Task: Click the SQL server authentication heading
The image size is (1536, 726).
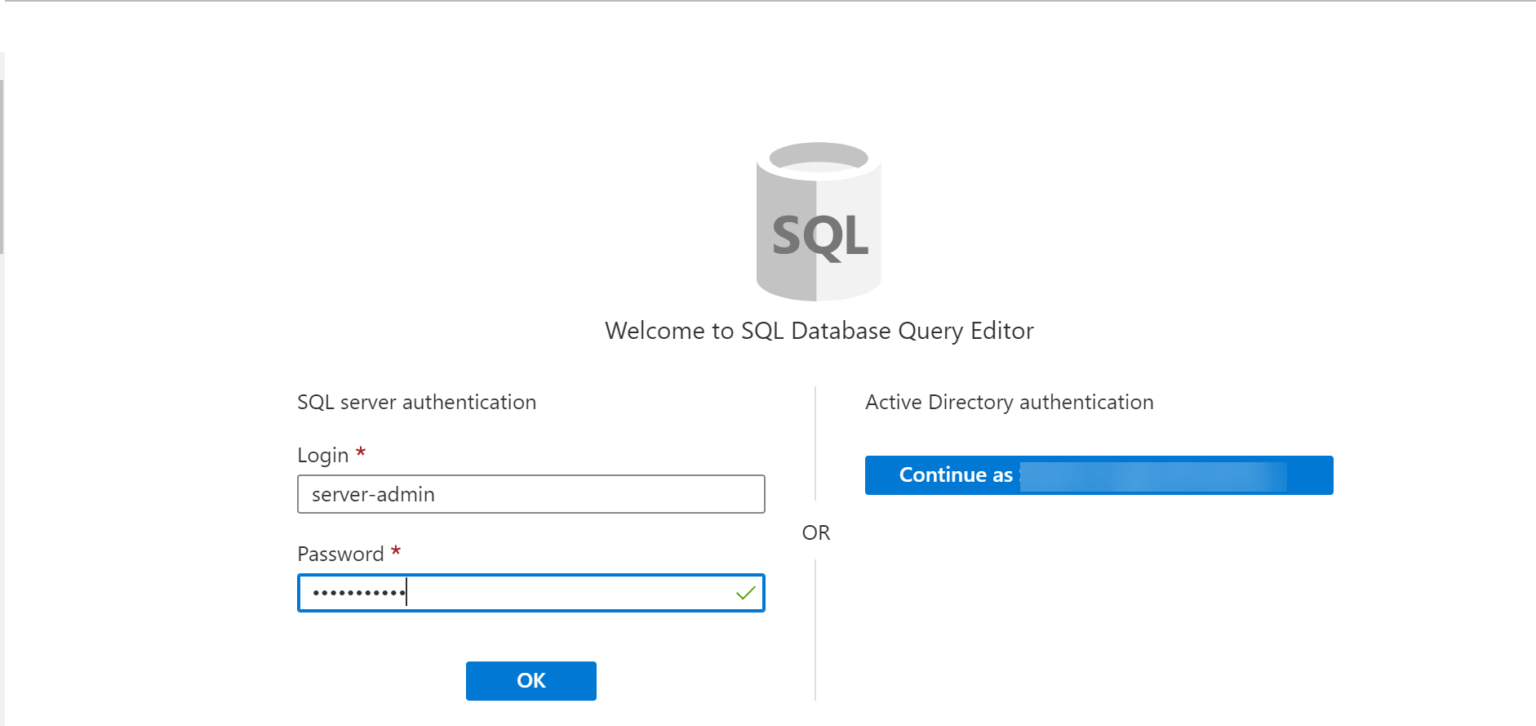Action: tap(417, 402)
